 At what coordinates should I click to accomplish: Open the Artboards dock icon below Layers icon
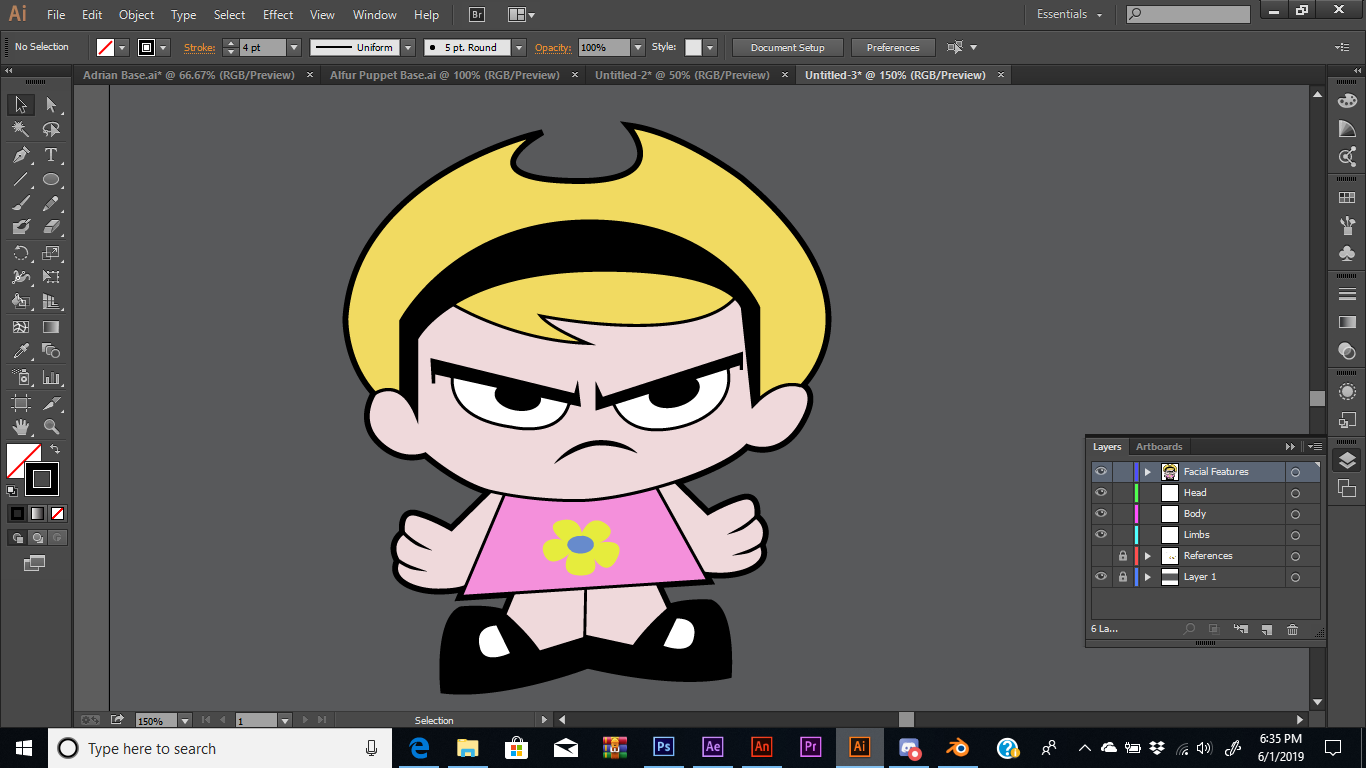coord(1347,488)
